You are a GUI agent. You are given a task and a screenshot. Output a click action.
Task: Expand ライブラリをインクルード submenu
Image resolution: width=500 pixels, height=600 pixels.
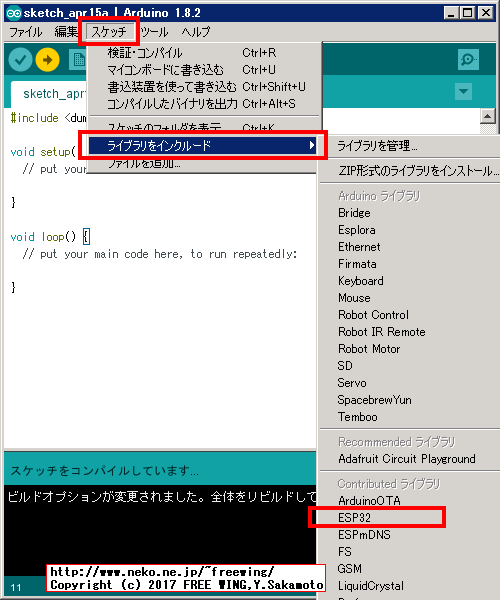(202, 146)
